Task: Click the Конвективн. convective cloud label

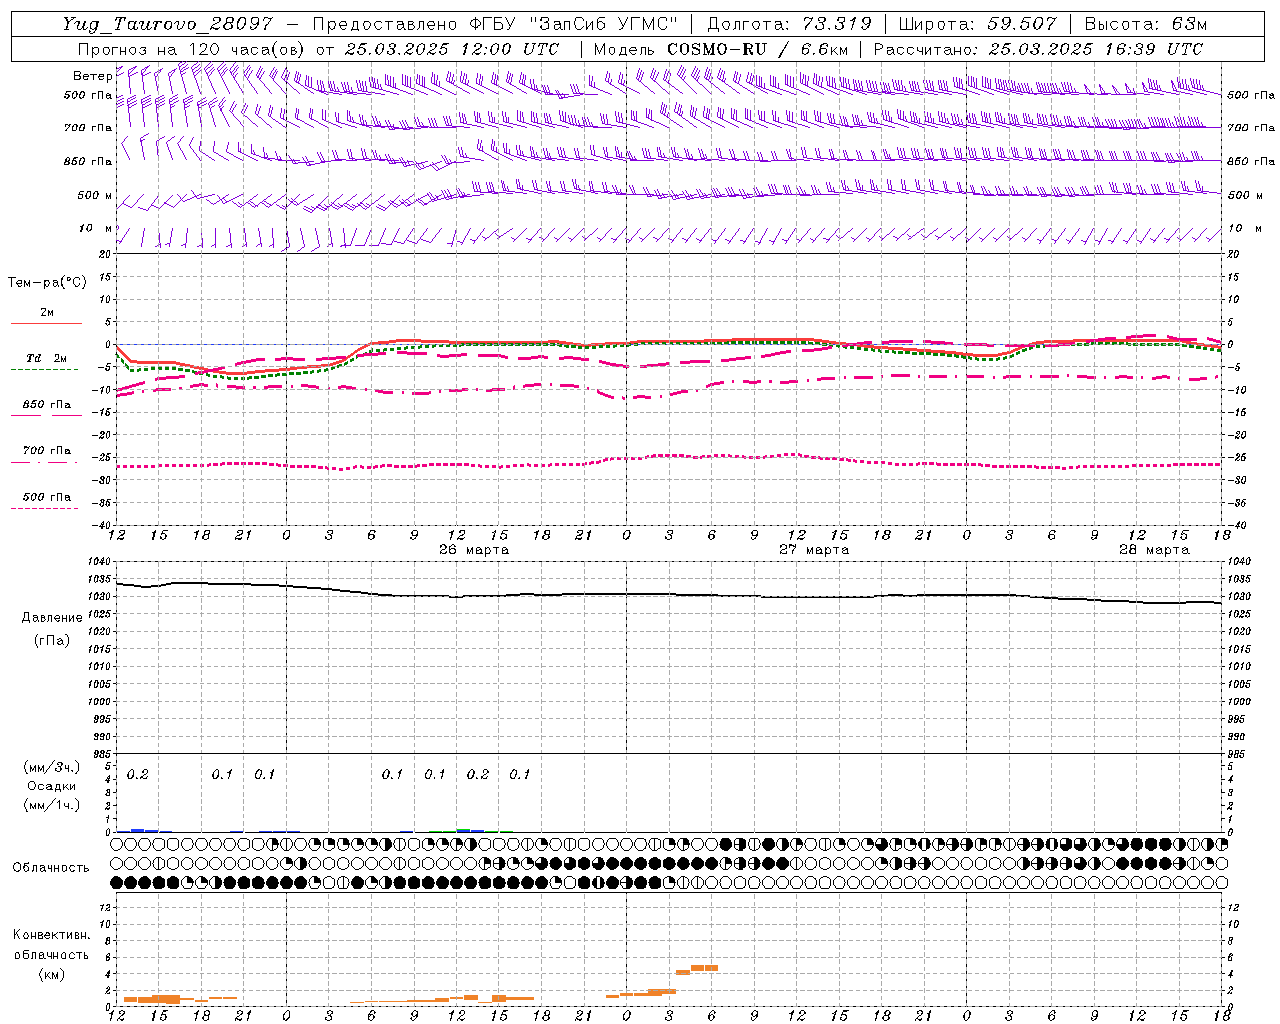Action: pos(51,935)
